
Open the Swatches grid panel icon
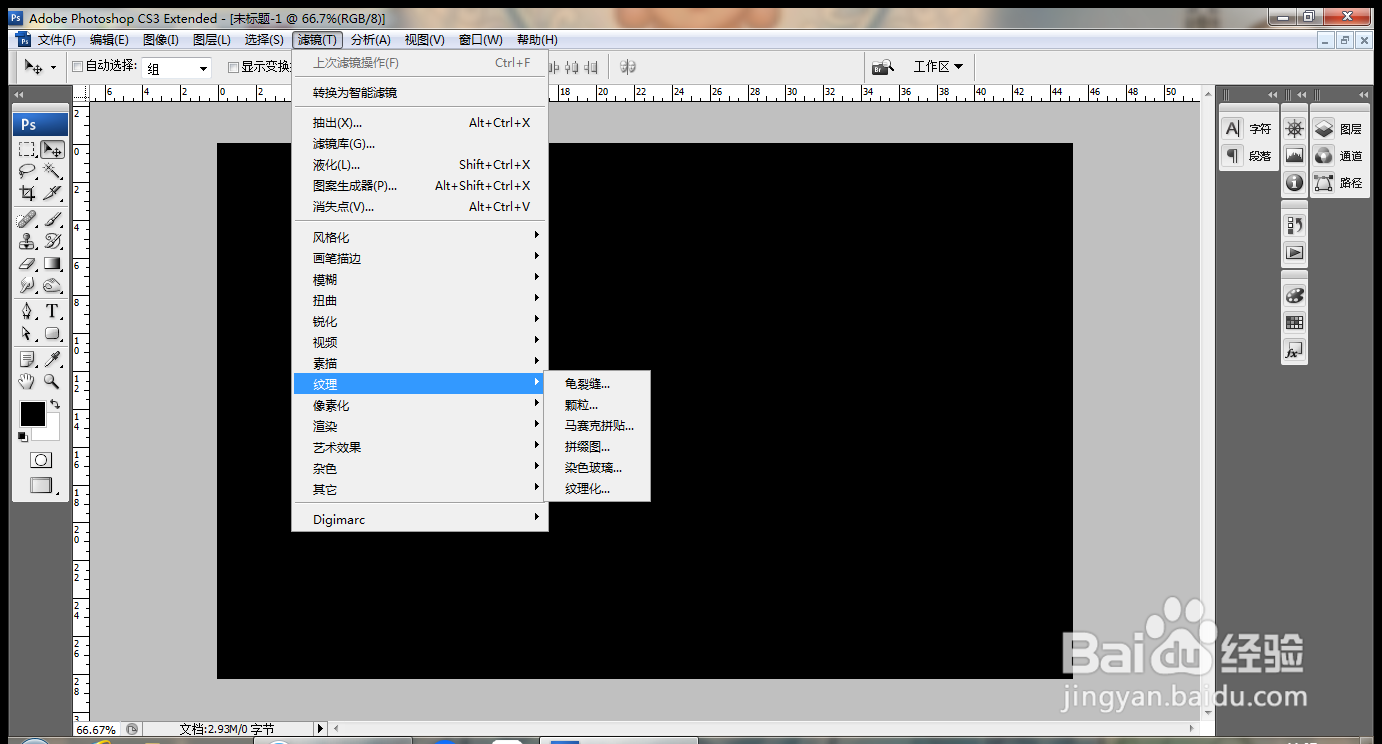(1295, 323)
